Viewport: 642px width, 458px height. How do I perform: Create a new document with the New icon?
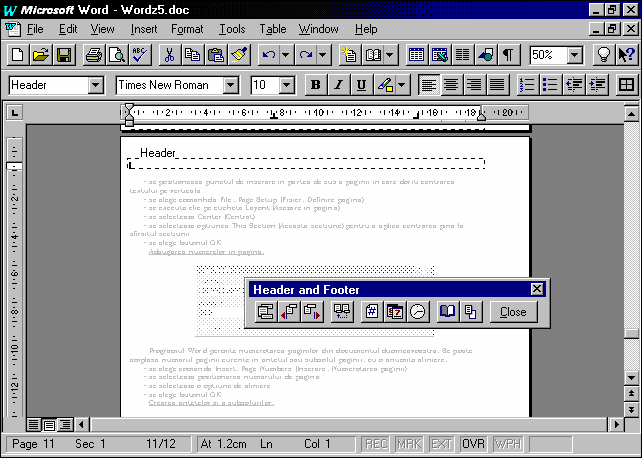click(18, 55)
